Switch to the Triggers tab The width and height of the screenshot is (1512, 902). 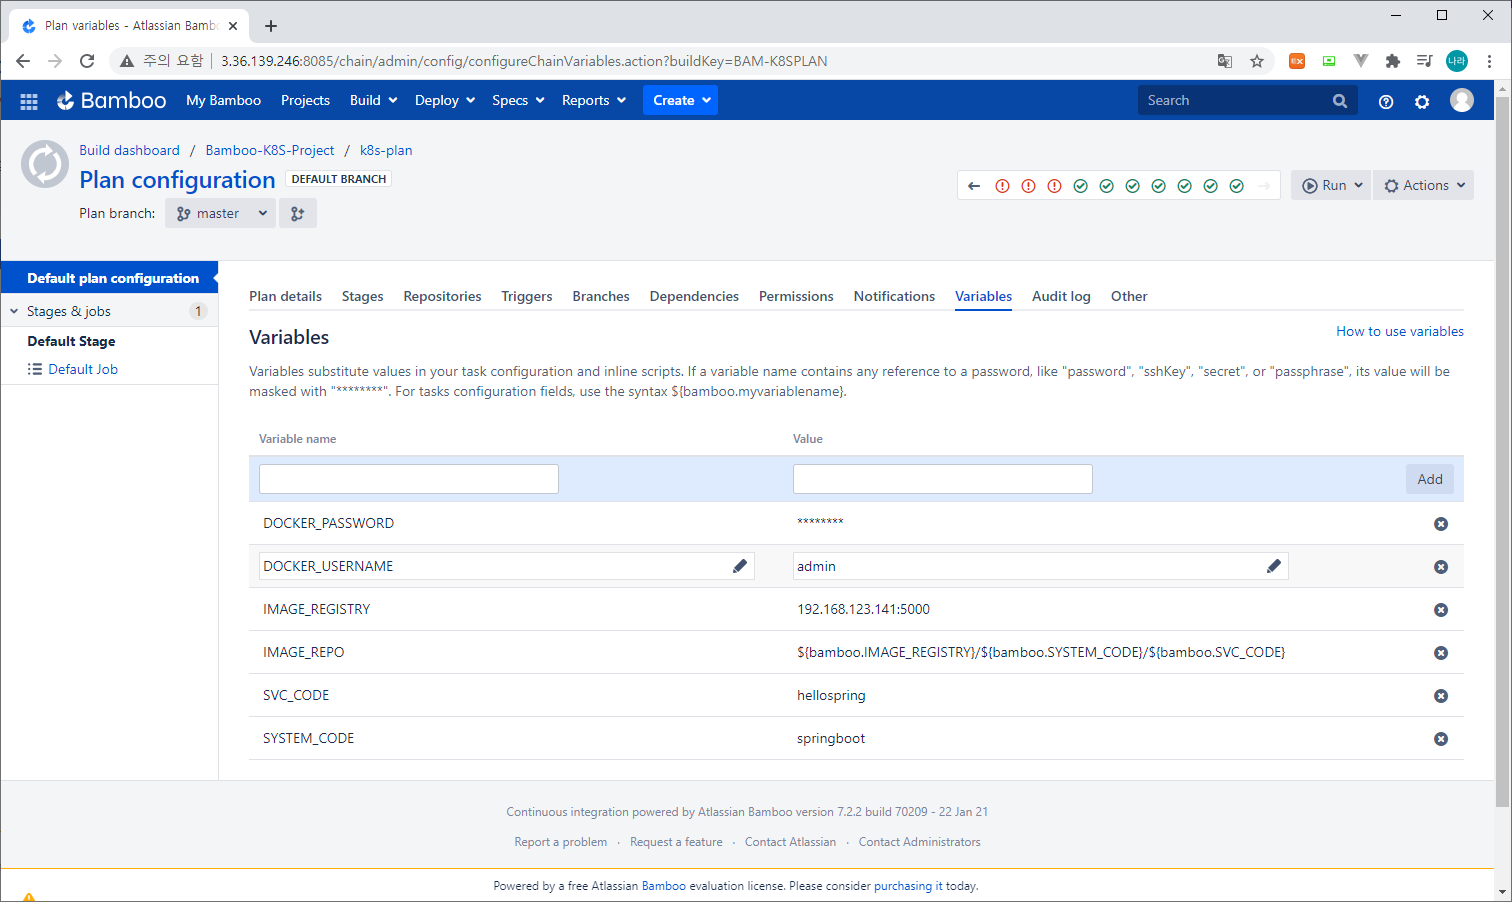527,296
